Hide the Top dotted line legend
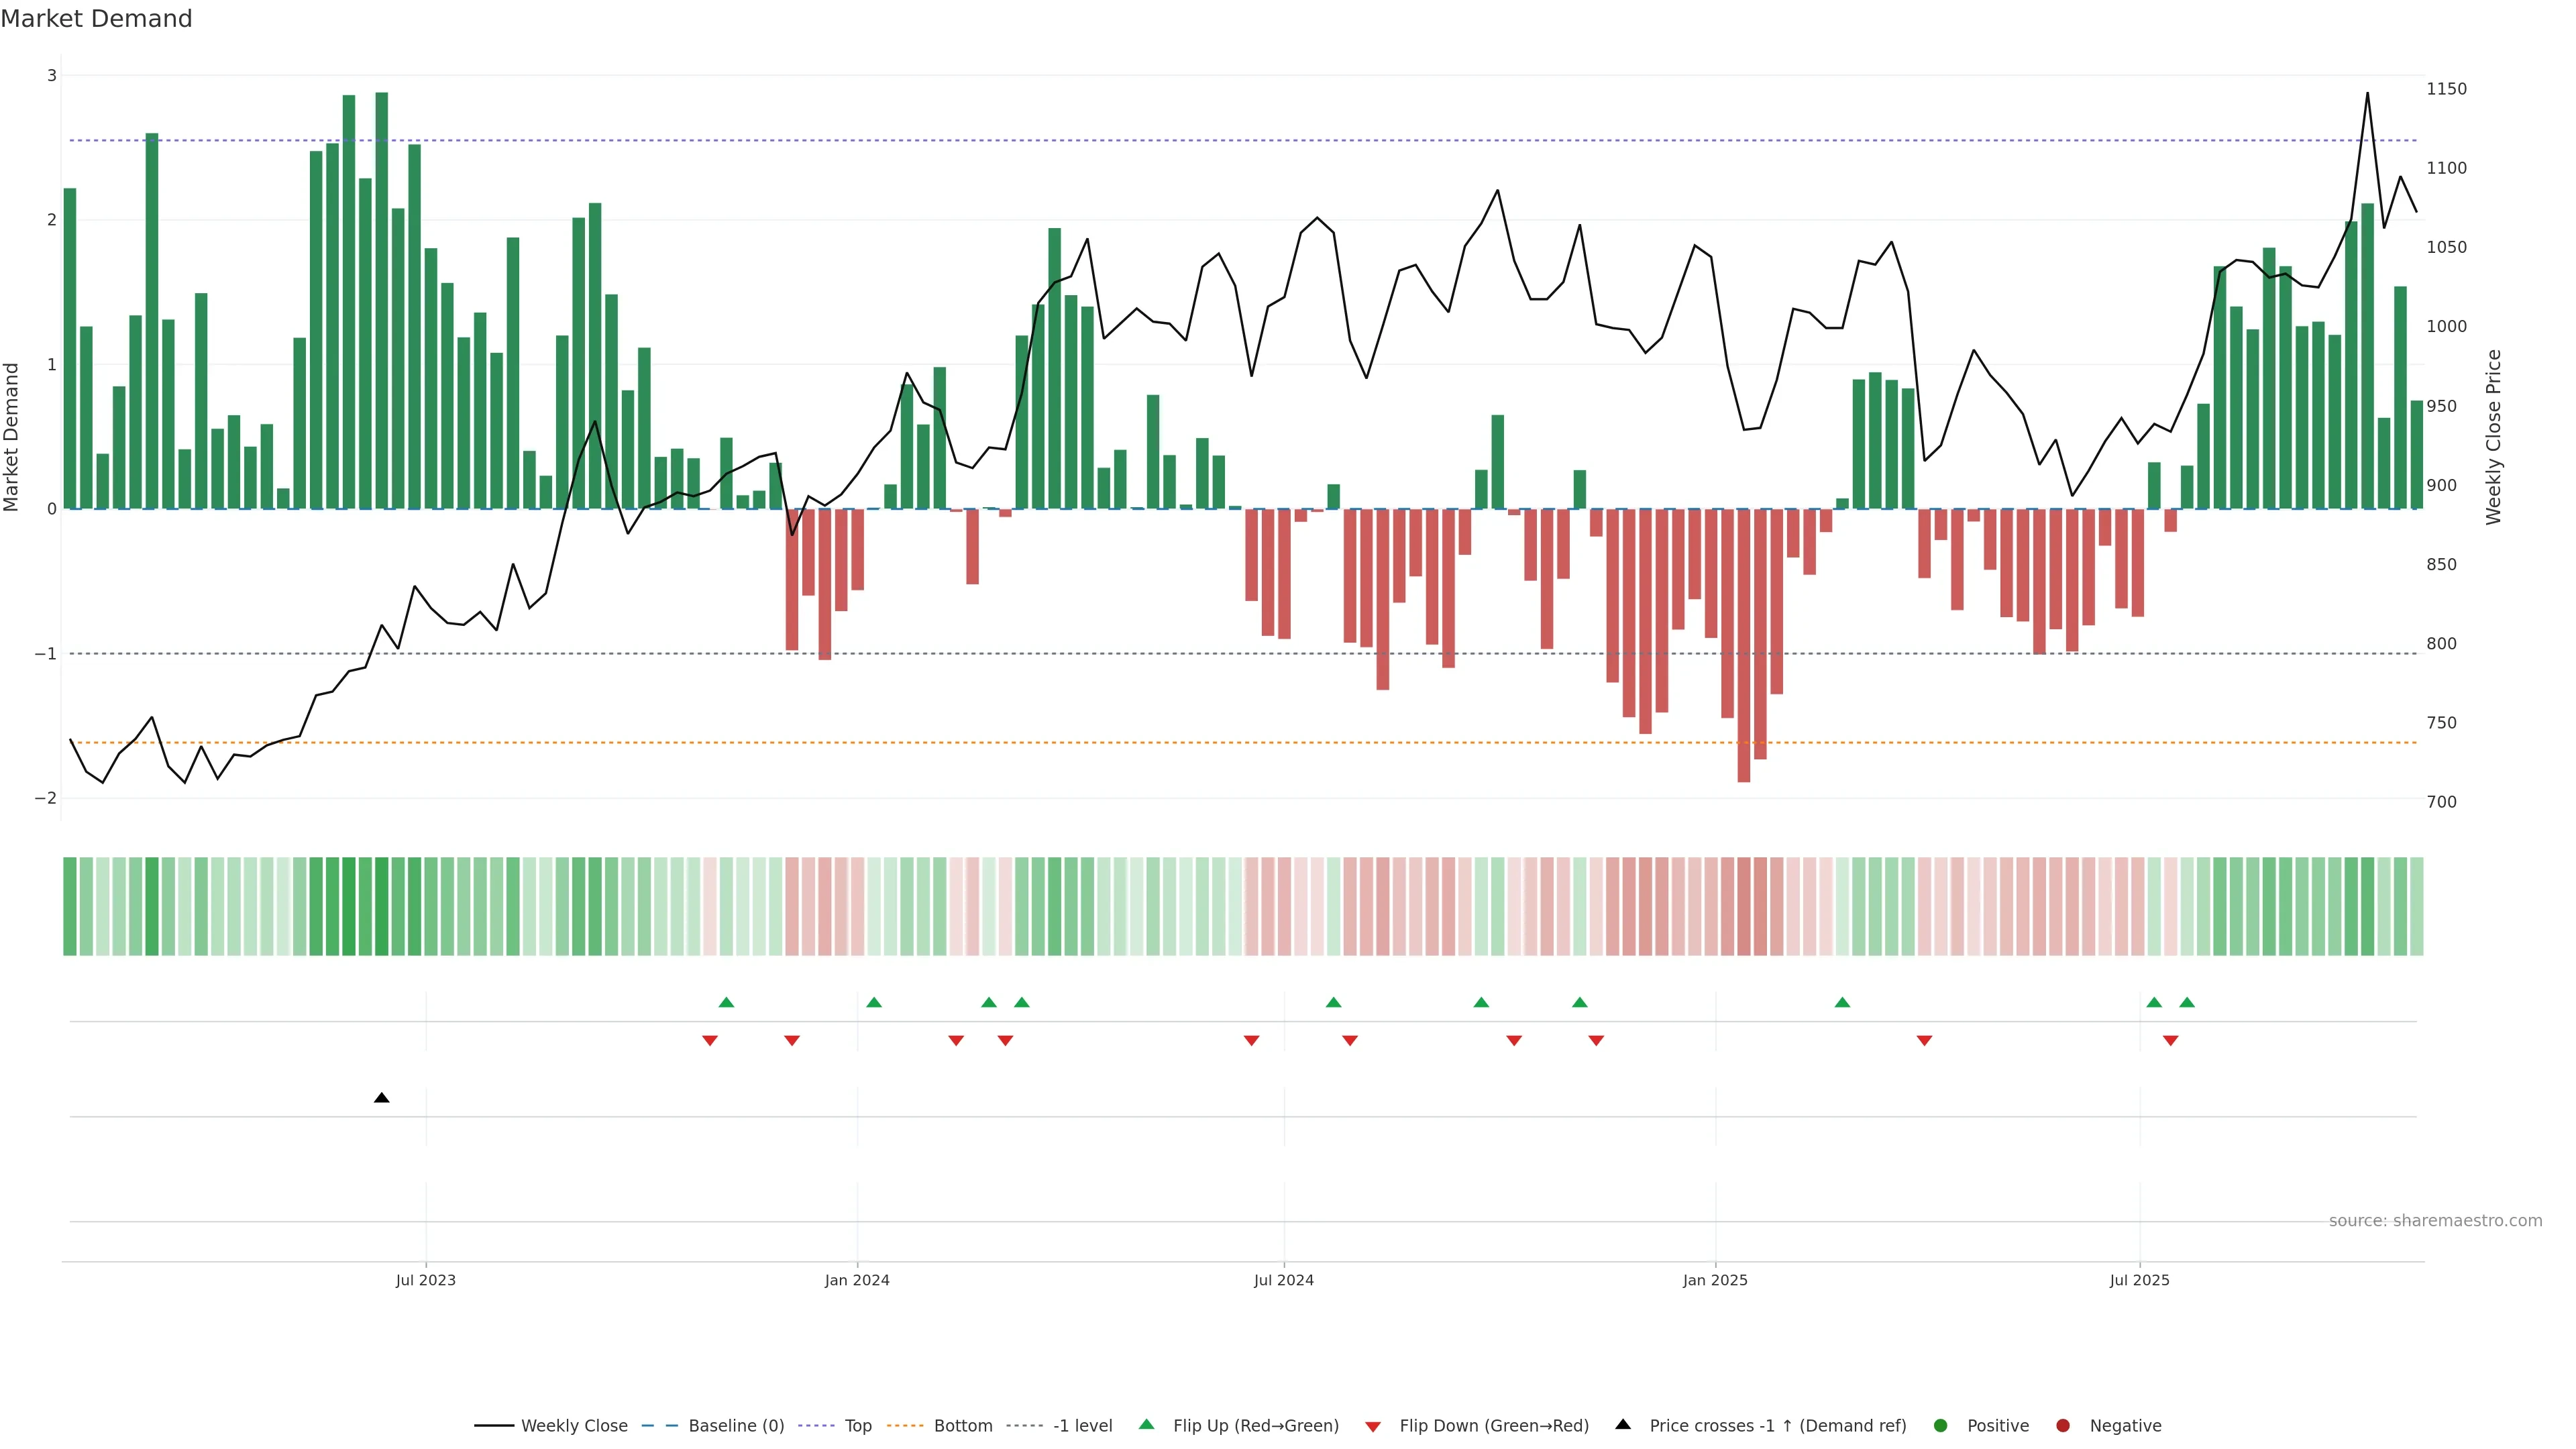Image resolution: width=2576 pixels, height=1449 pixels. pos(857,1425)
